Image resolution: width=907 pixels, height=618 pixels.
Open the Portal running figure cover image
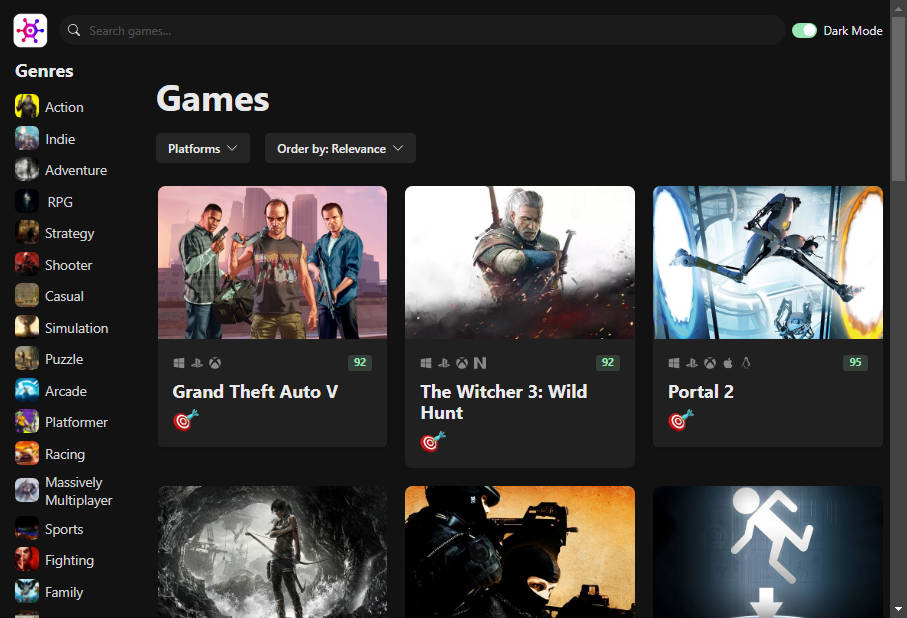coord(768,552)
